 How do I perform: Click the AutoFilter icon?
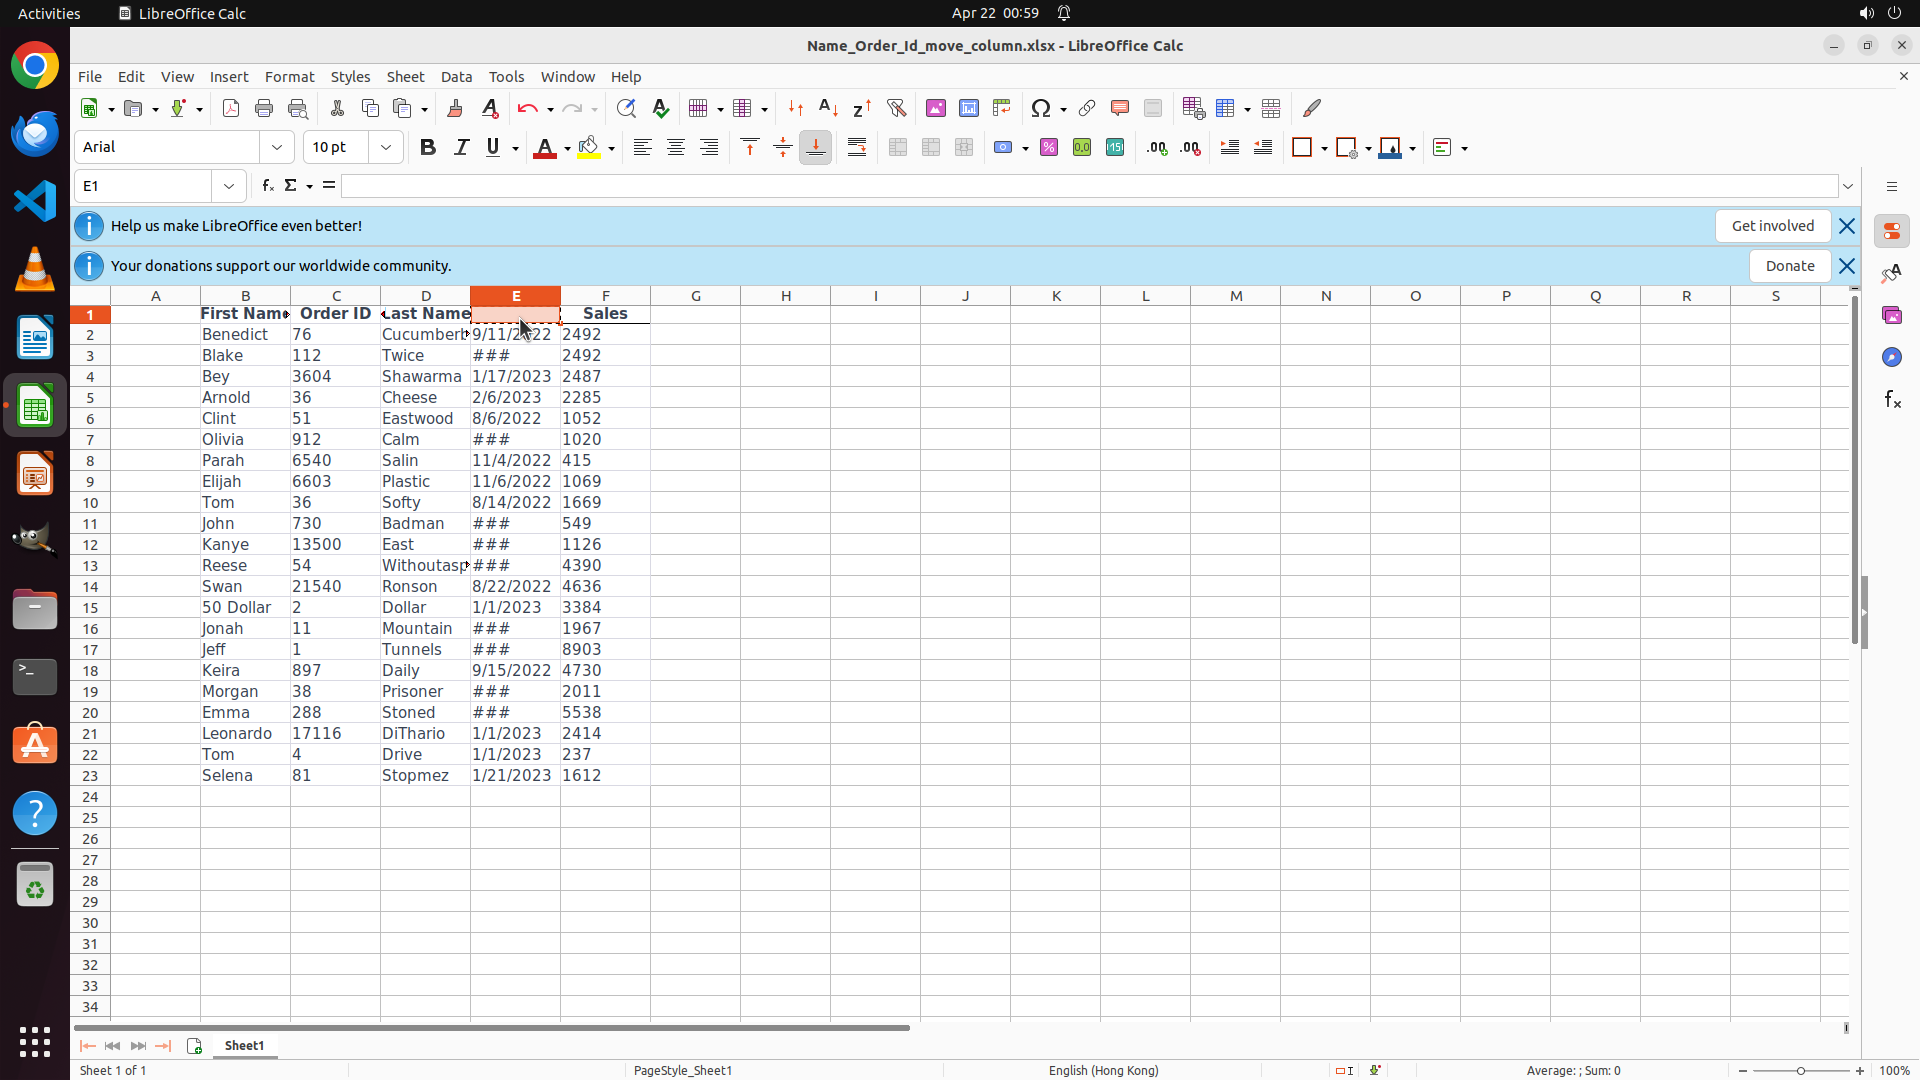(897, 108)
